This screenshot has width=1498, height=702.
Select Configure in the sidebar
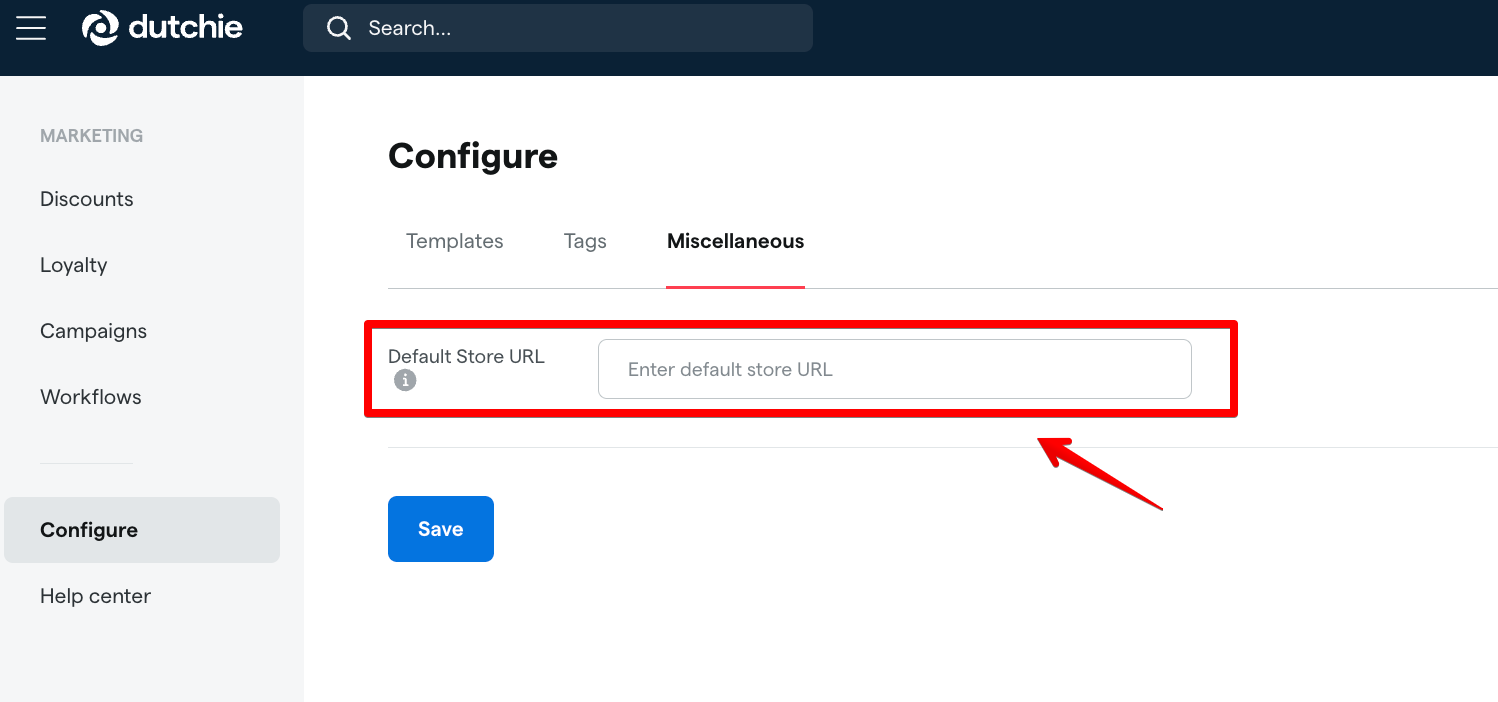[x=142, y=530]
